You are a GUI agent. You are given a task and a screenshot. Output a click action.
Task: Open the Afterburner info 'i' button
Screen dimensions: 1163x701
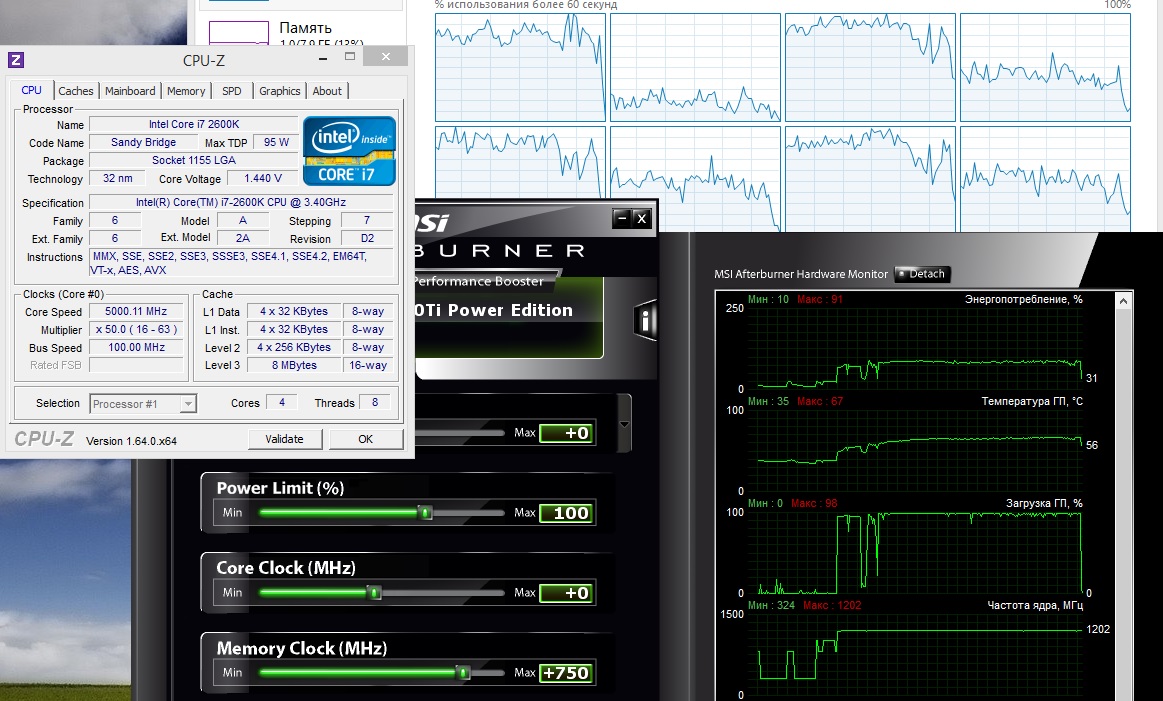(x=646, y=320)
